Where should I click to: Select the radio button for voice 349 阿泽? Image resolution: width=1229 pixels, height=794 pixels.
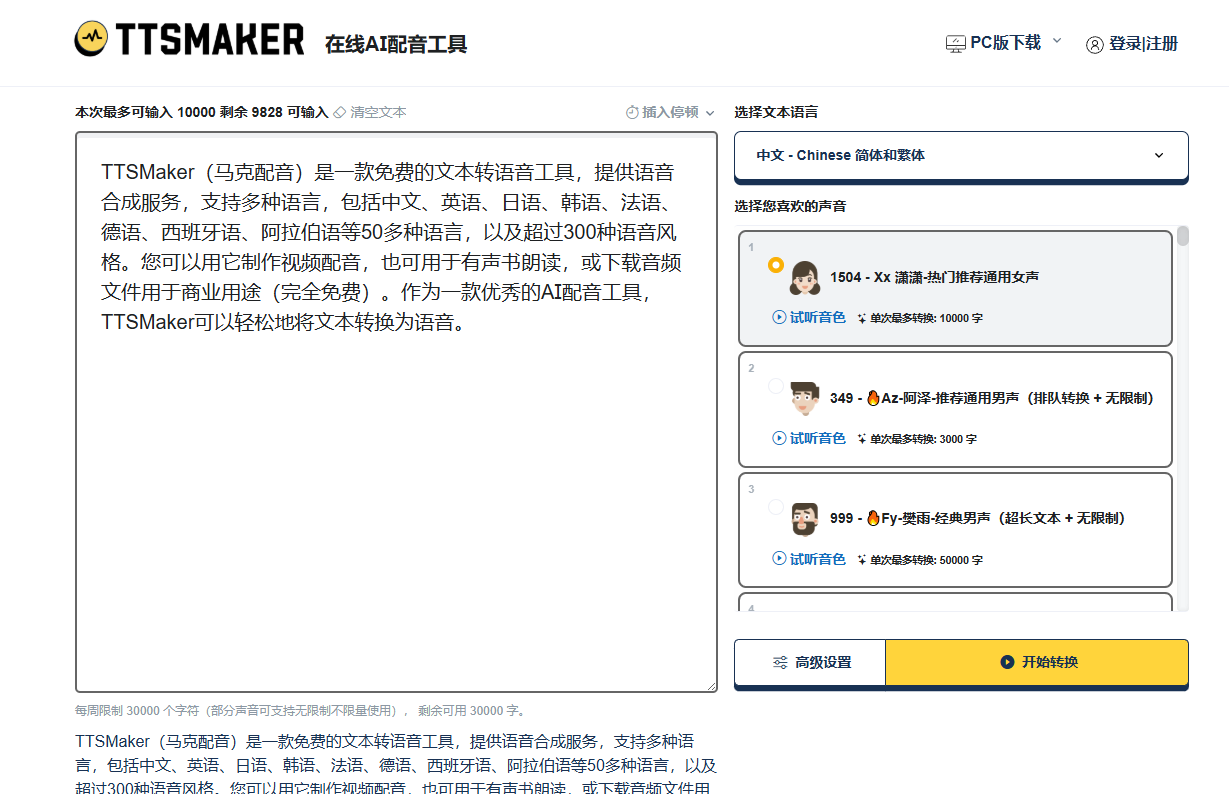pos(776,386)
